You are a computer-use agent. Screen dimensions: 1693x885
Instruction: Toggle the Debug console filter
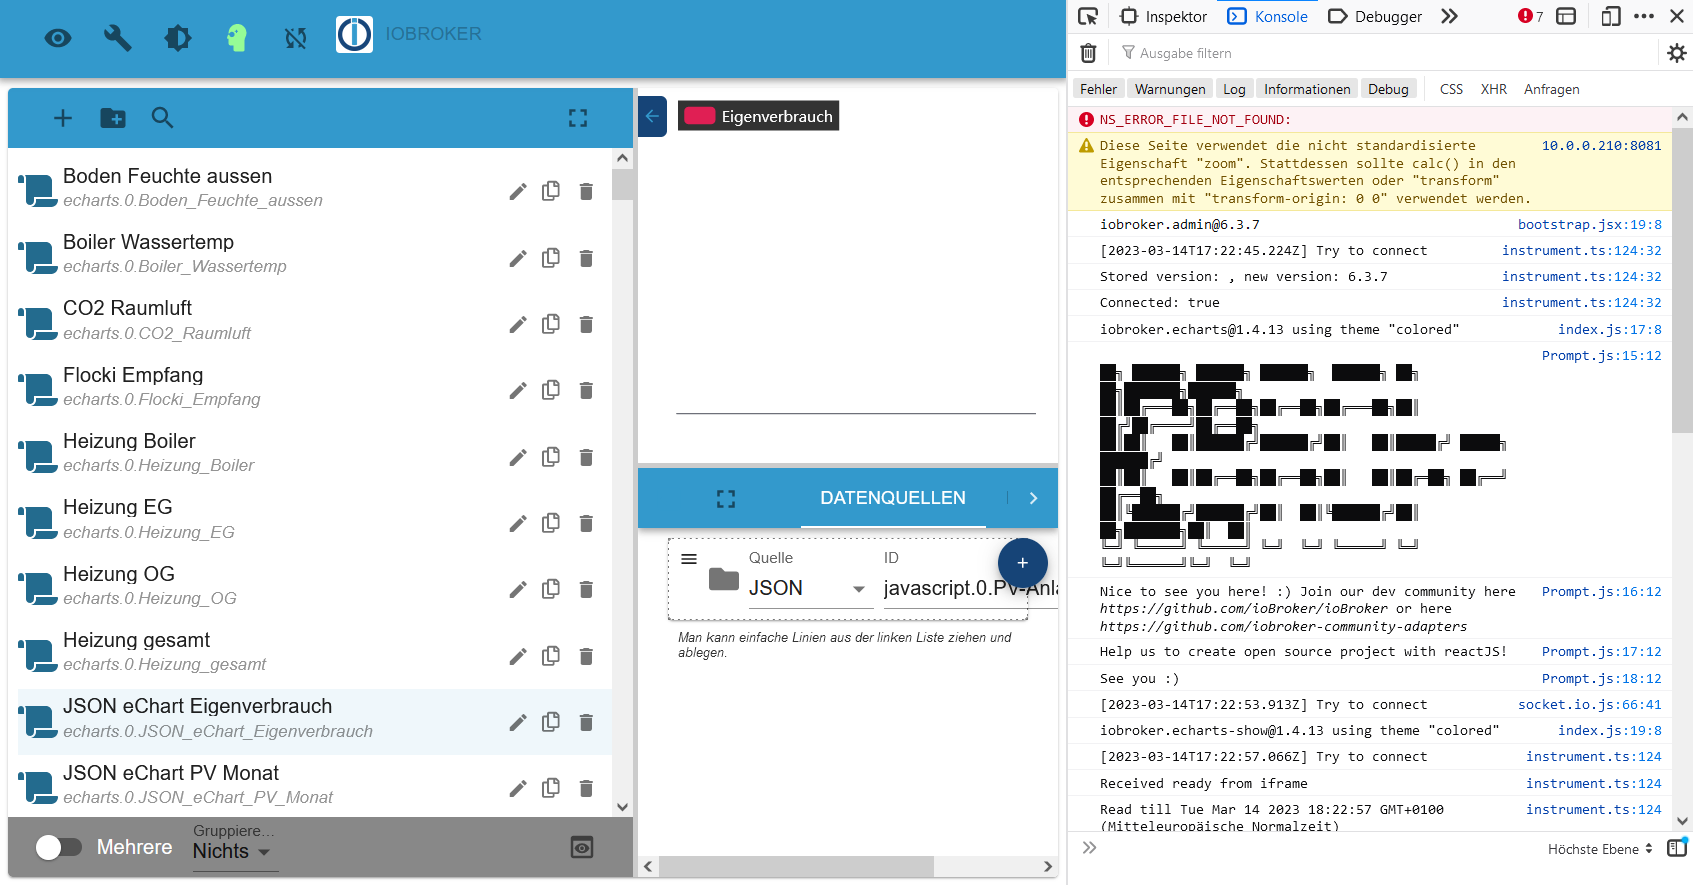pyautogui.click(x=1388, y=89)
